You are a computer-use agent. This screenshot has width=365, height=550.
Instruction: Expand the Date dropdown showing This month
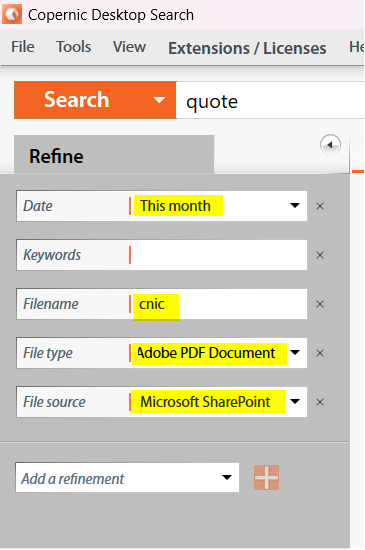(295, 206)
